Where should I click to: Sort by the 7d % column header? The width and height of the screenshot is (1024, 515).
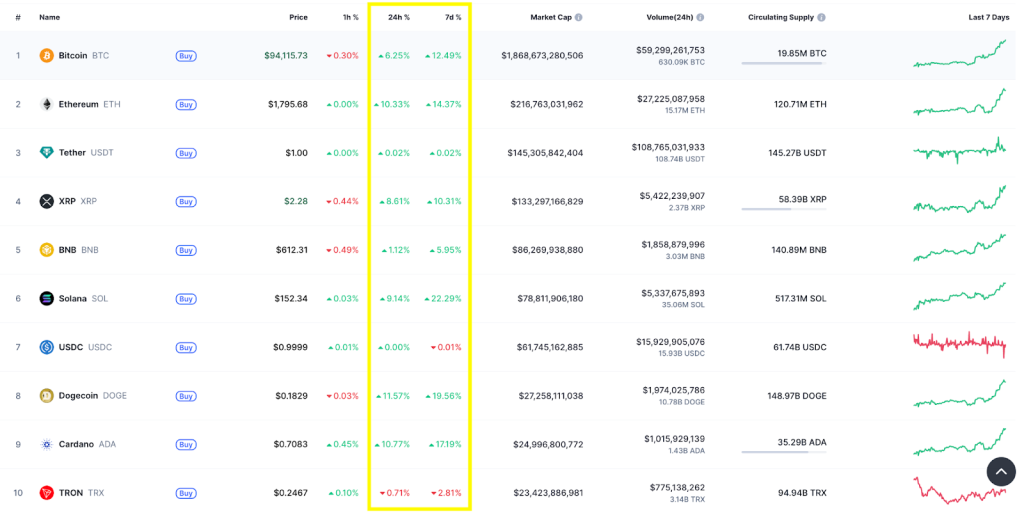[453, 17]
